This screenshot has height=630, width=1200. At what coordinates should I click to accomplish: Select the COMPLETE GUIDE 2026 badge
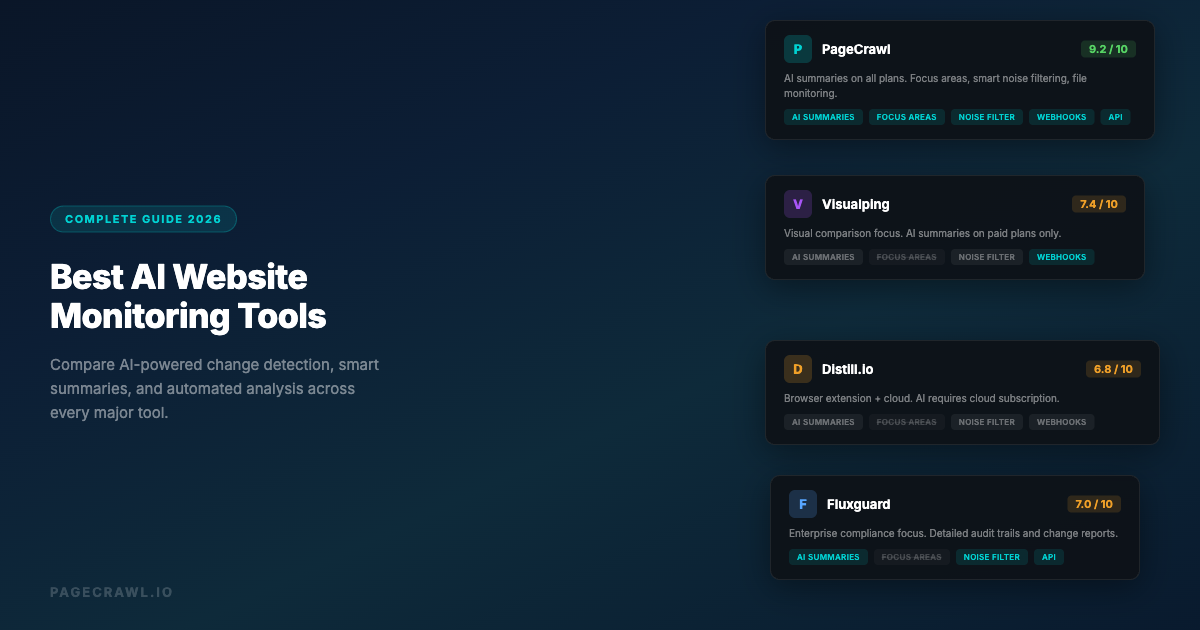tap(143, 218)
